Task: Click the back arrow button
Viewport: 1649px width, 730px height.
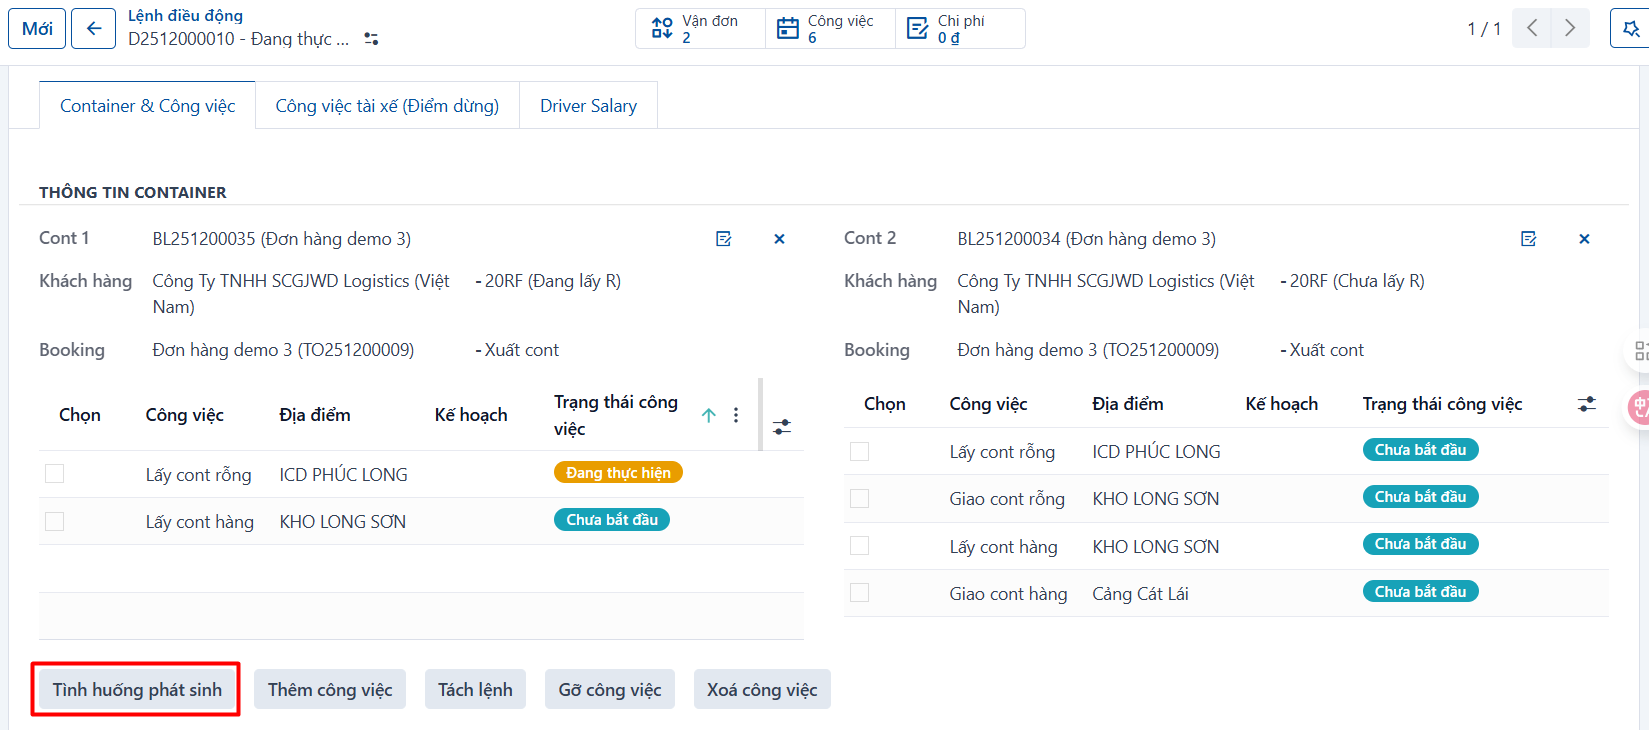Action: click(93, 28)
